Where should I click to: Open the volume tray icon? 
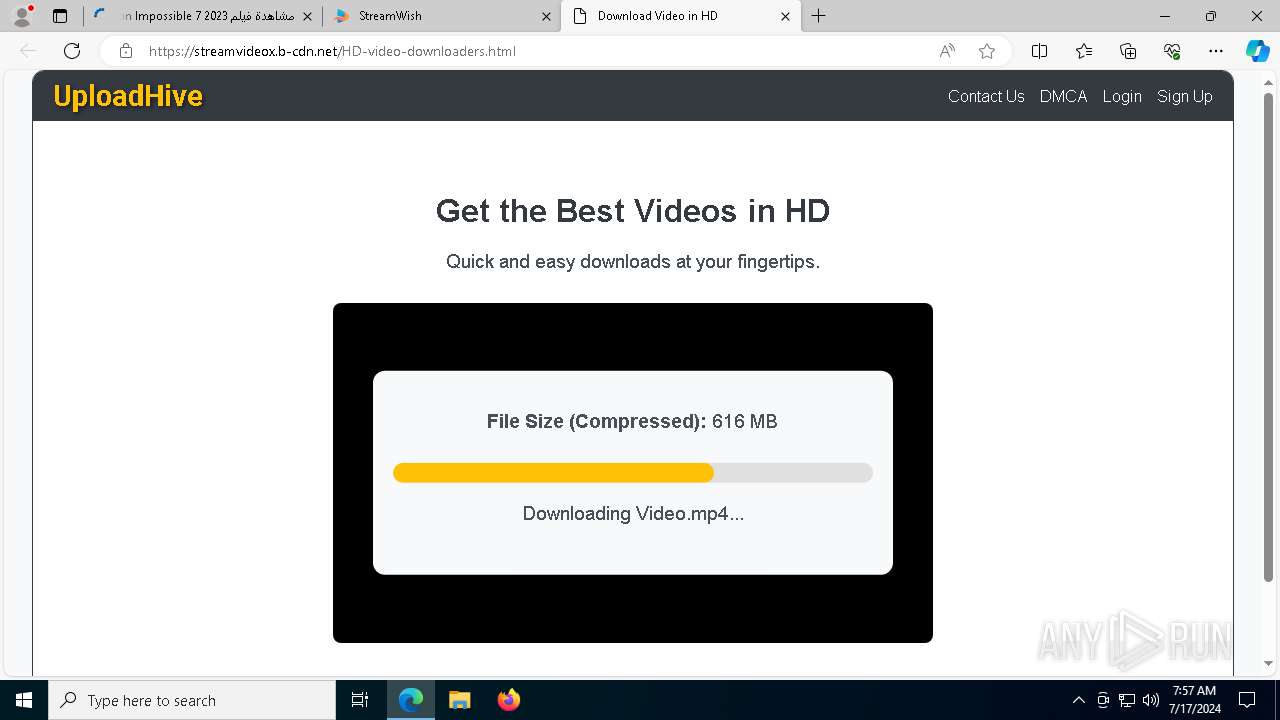1150,700
